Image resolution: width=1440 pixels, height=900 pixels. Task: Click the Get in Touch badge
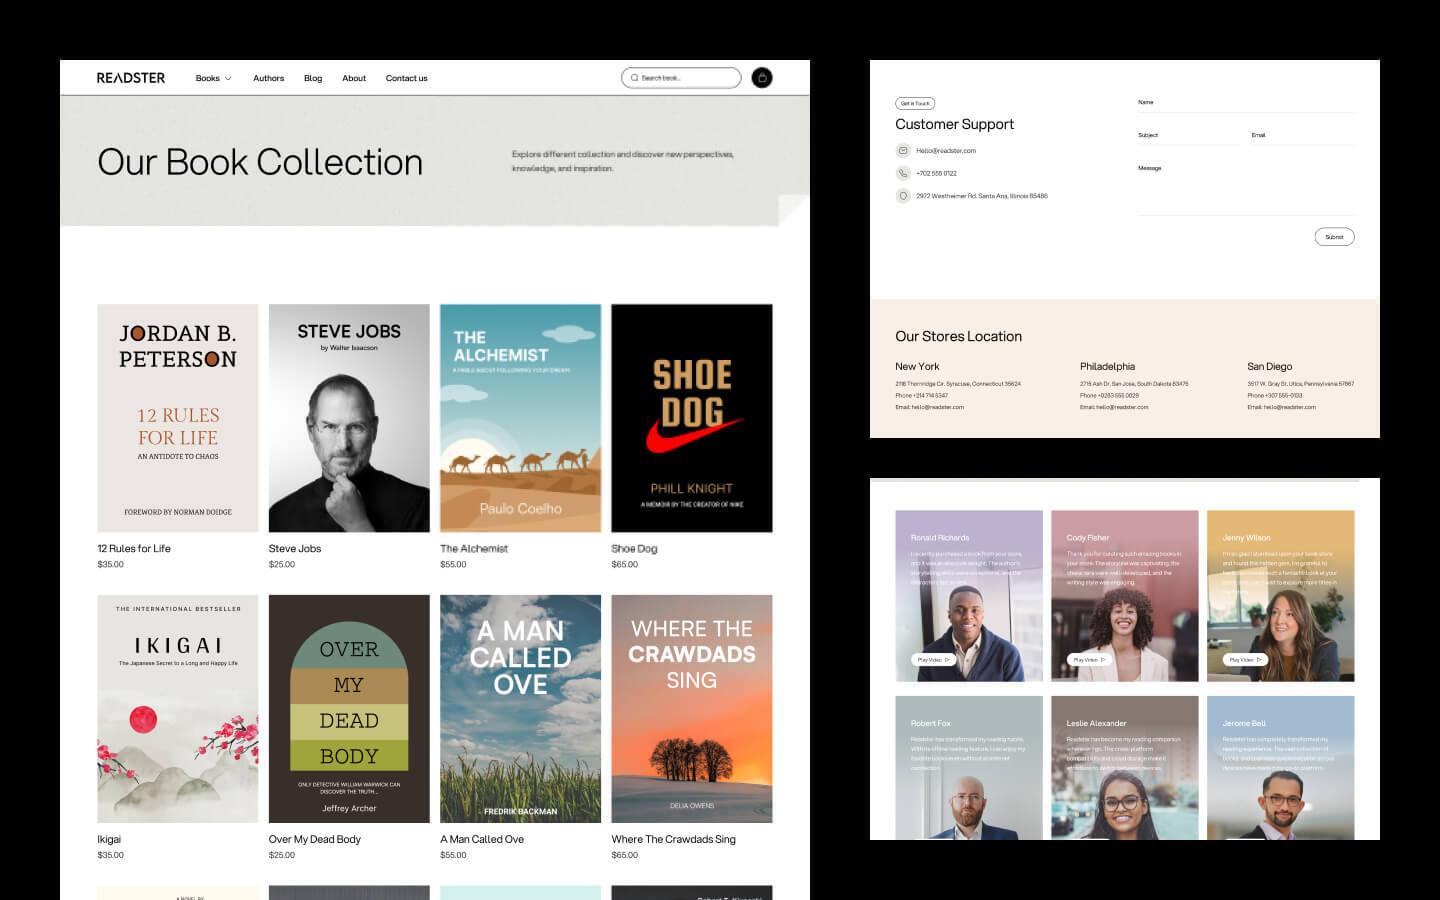(915, 103)
